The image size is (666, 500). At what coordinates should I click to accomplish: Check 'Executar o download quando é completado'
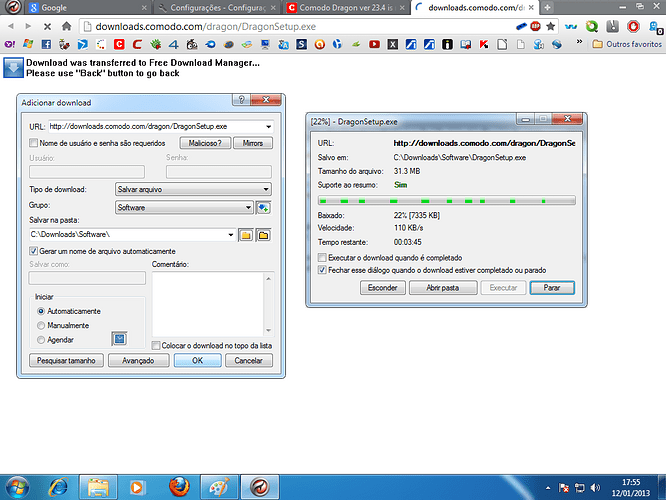[x=322, y=258]
